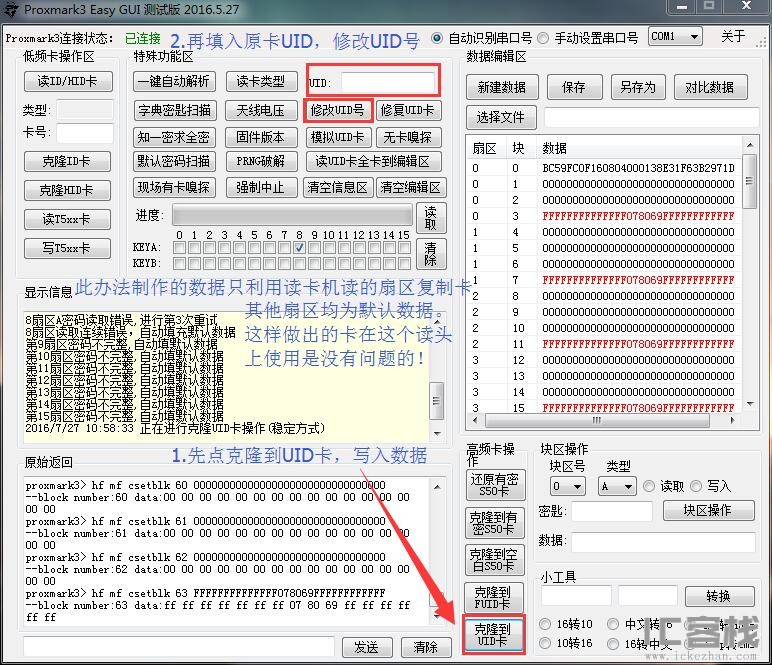Click the 读卡类型 button
The height and width of the screenshot is (665, 772).
[x=261, y=81]
